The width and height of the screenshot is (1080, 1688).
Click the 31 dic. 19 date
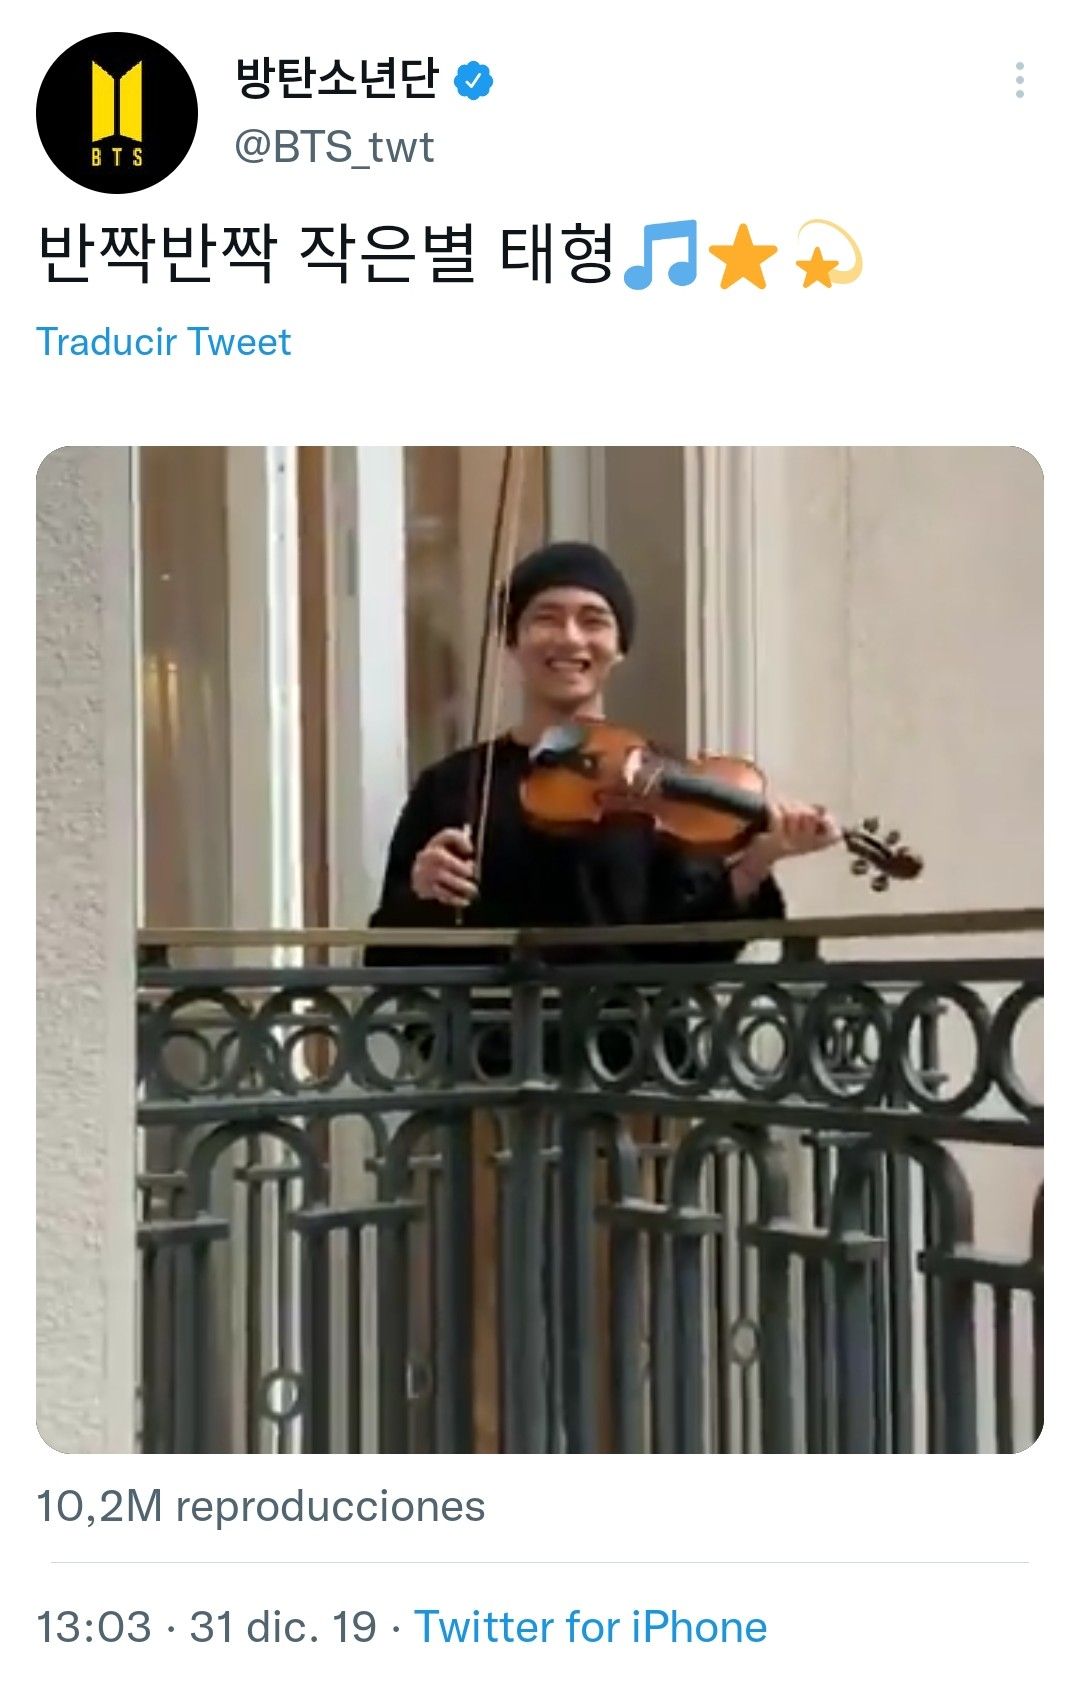coord(283,1627)
